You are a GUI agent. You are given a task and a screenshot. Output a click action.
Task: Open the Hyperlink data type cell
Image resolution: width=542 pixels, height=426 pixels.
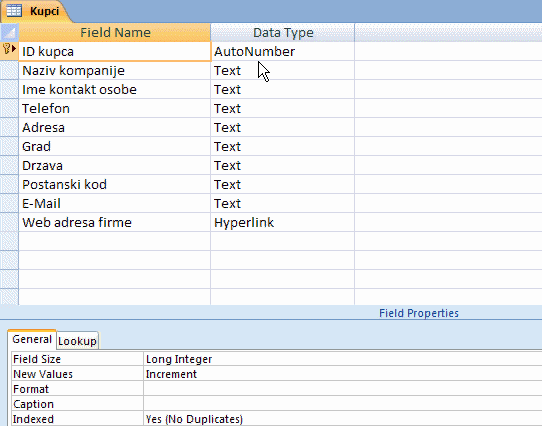click(282, 223)
